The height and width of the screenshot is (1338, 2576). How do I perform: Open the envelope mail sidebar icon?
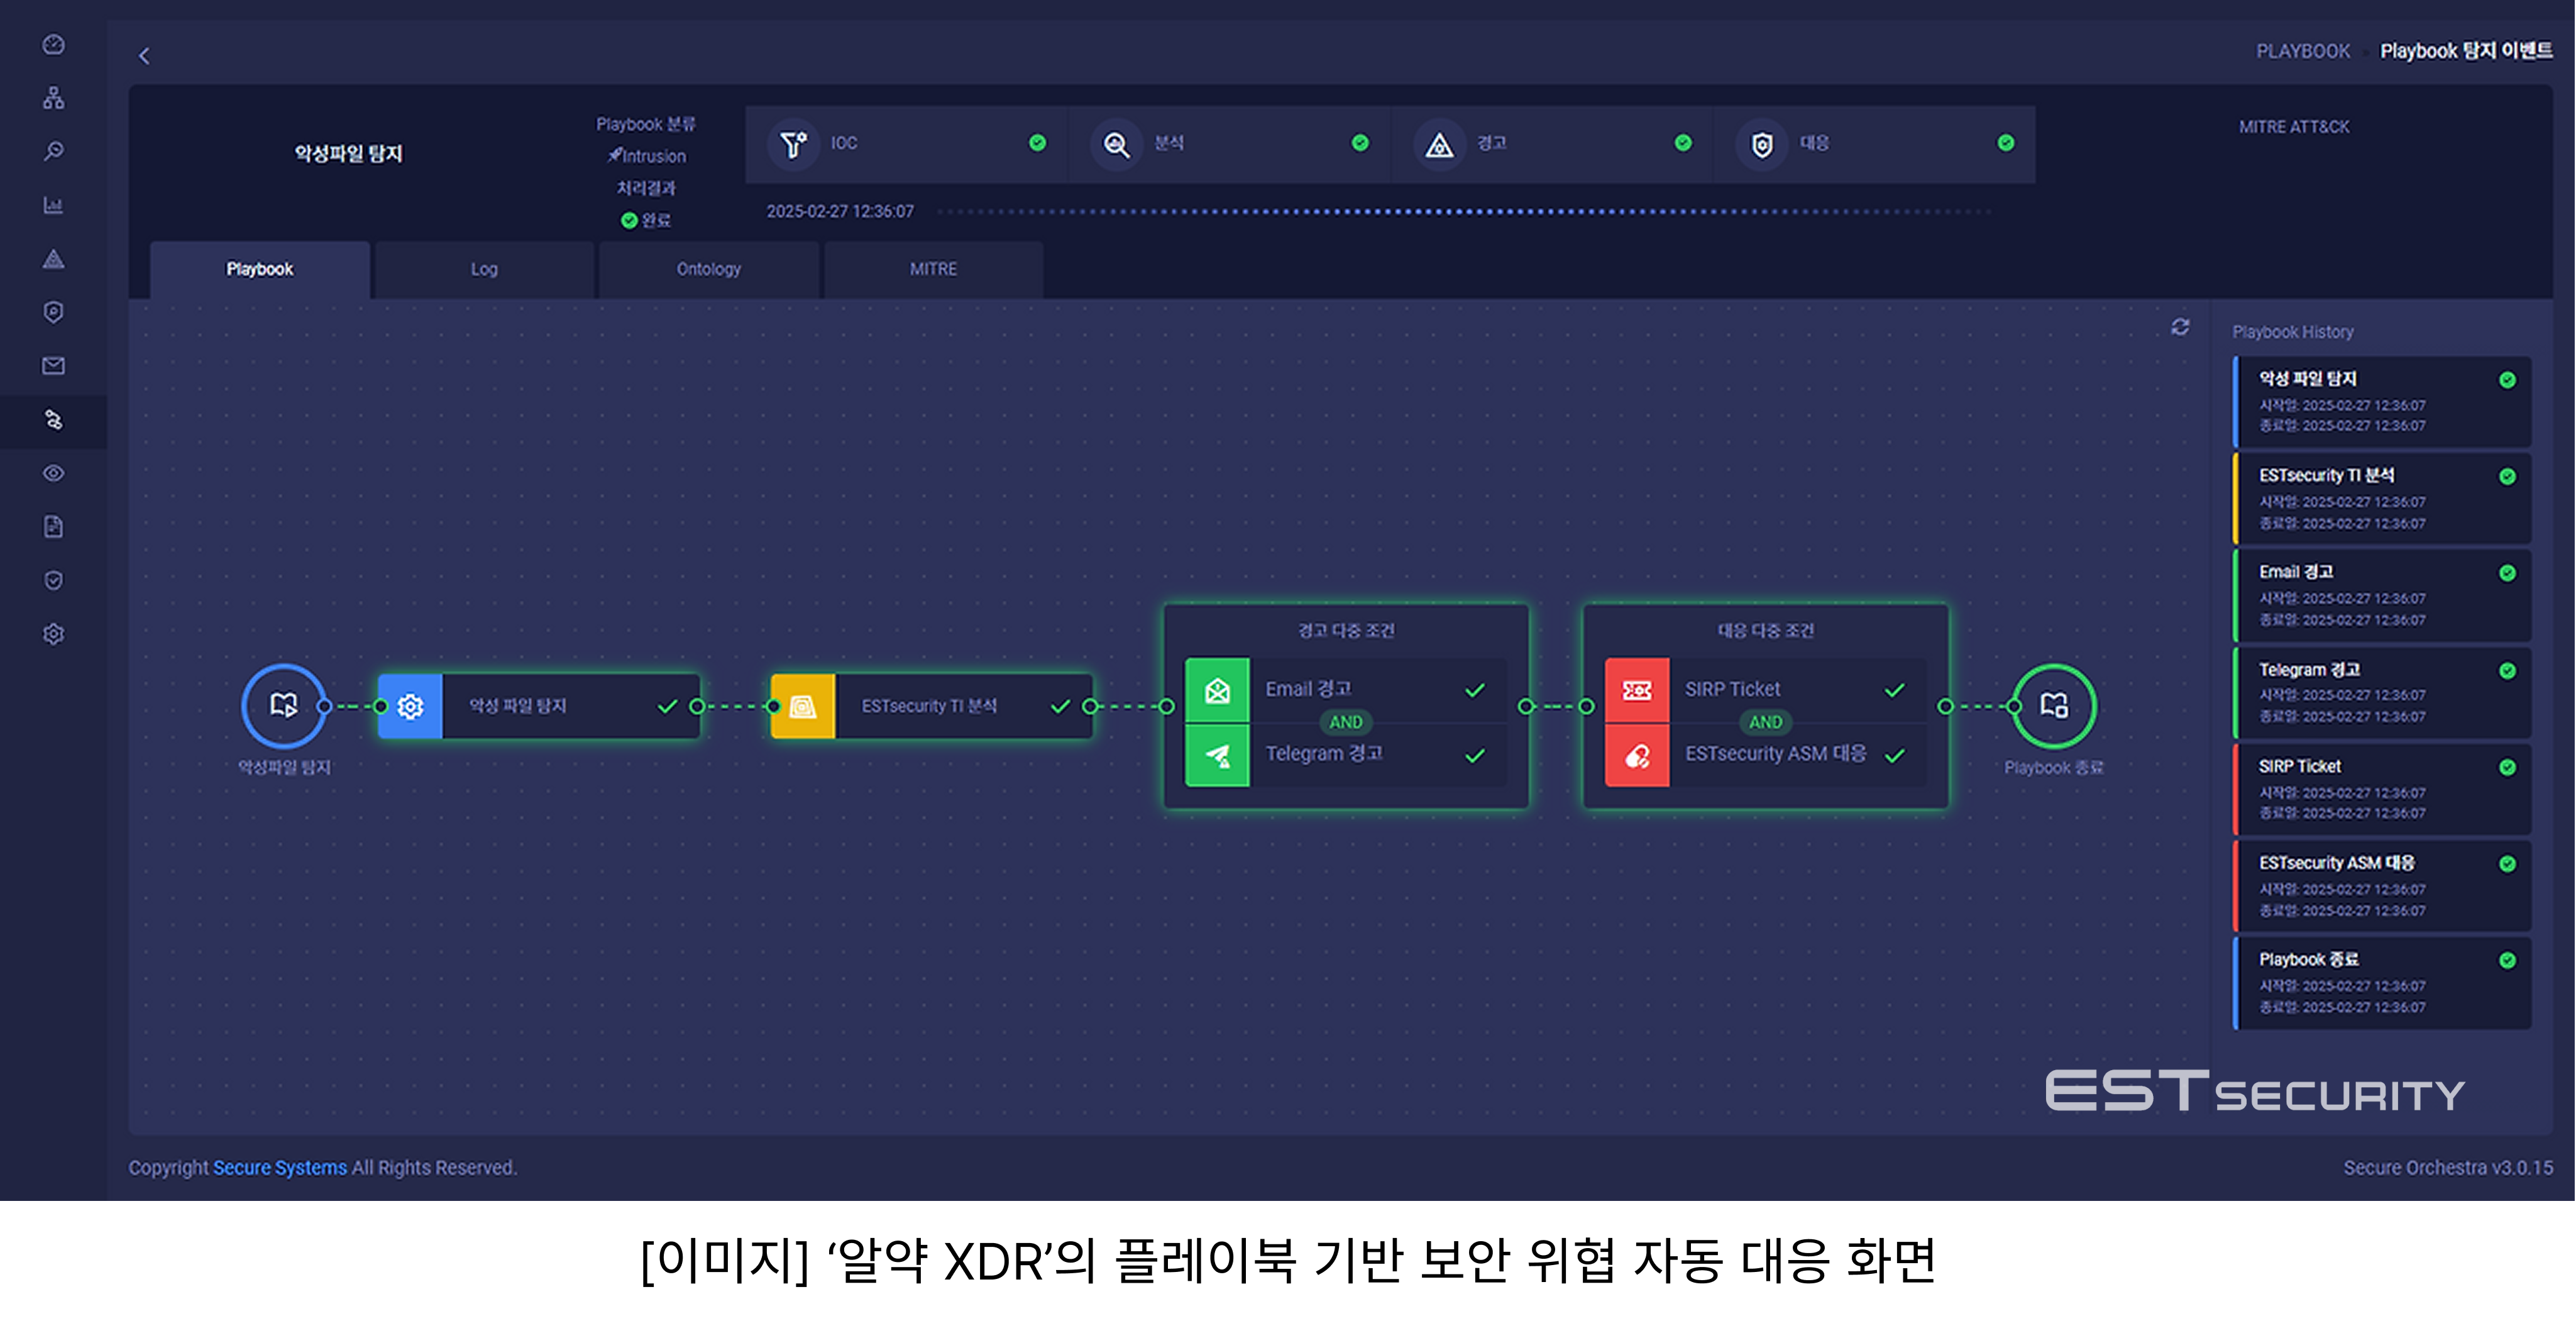click(54, 366)
